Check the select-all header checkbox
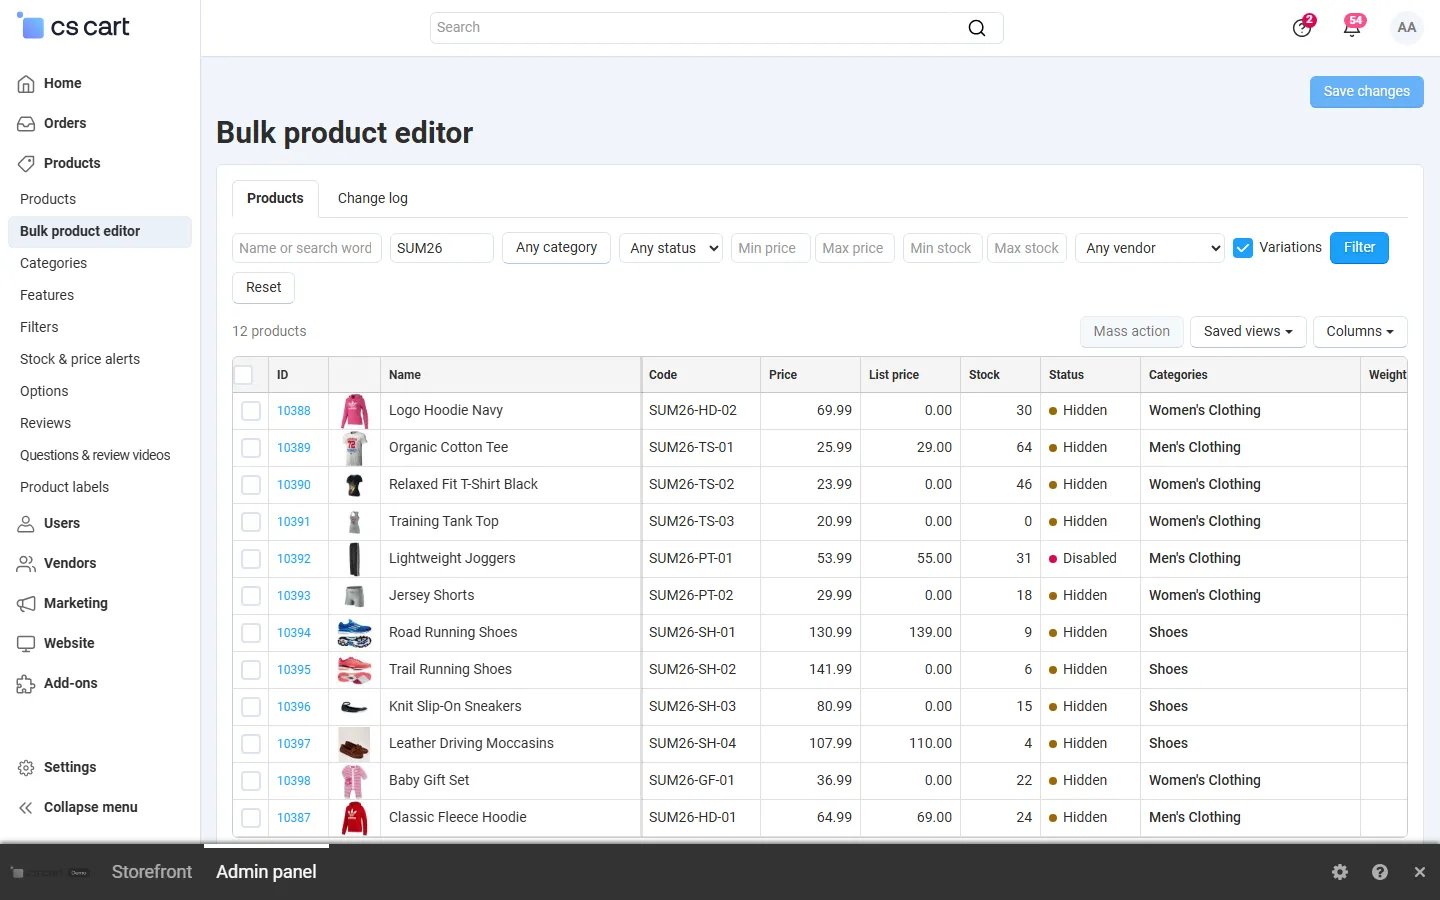This screenshot has width=1440, height=900. coord(243,375)
